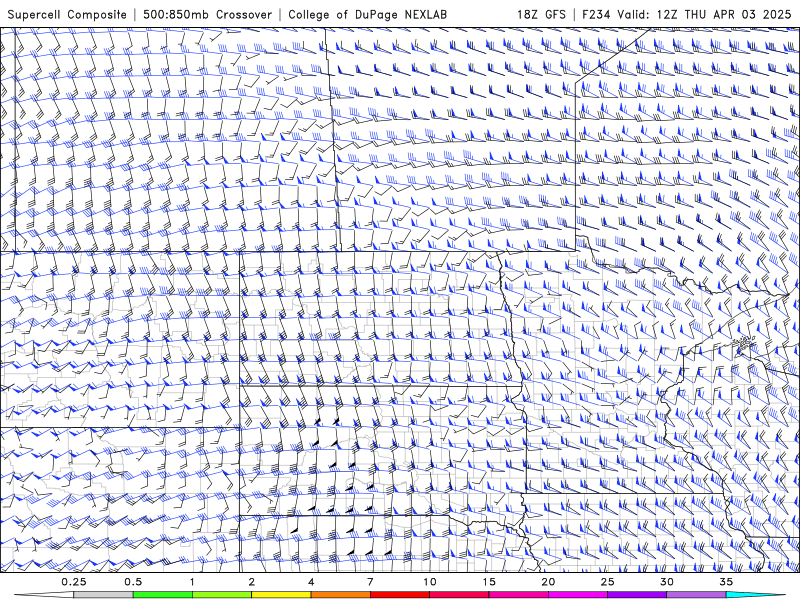This screenshot has width=800, height=600.
Task: Click the purple legend segment between 25 and 30
Action: [x=637, y=595]
